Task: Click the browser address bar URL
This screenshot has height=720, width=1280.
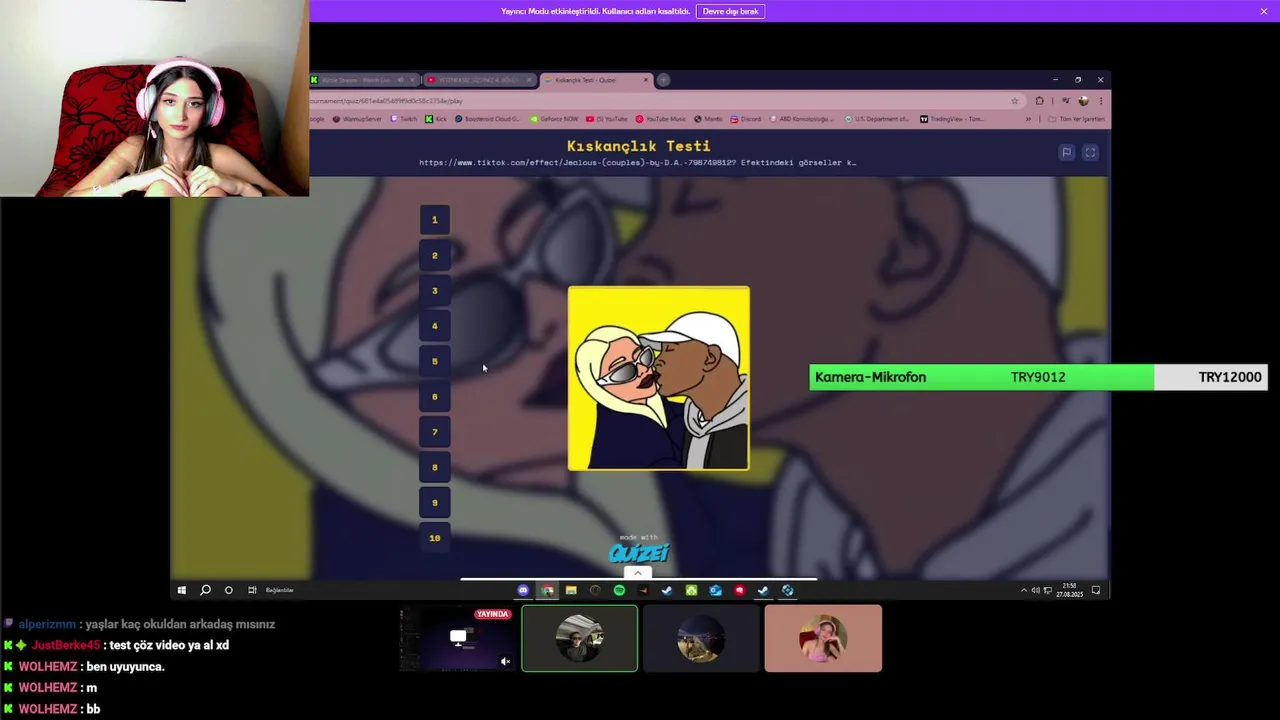Action: pos(386,101)
